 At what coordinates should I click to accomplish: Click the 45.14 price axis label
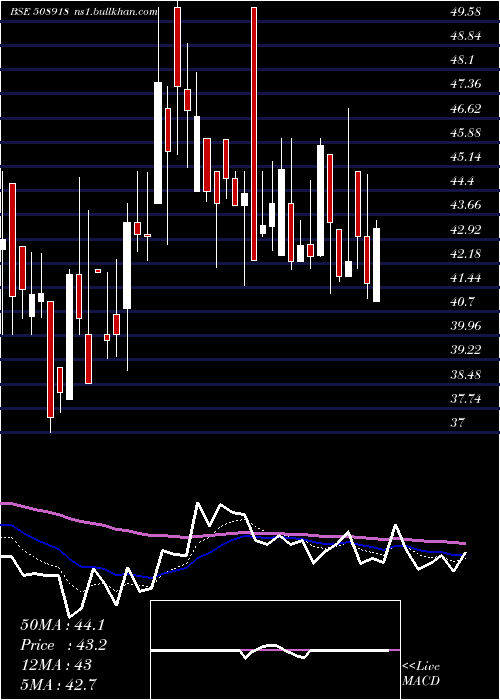pyautogui.click(x=466, y=157)
